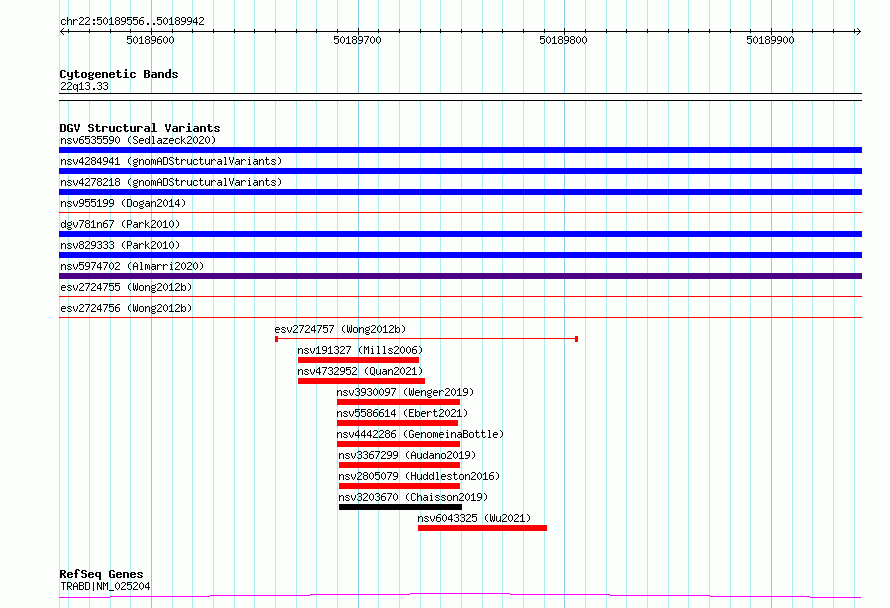The image size is (890, 608).
Task: Click the red bar of nsv4732952
Action: (x=361, y=381)
